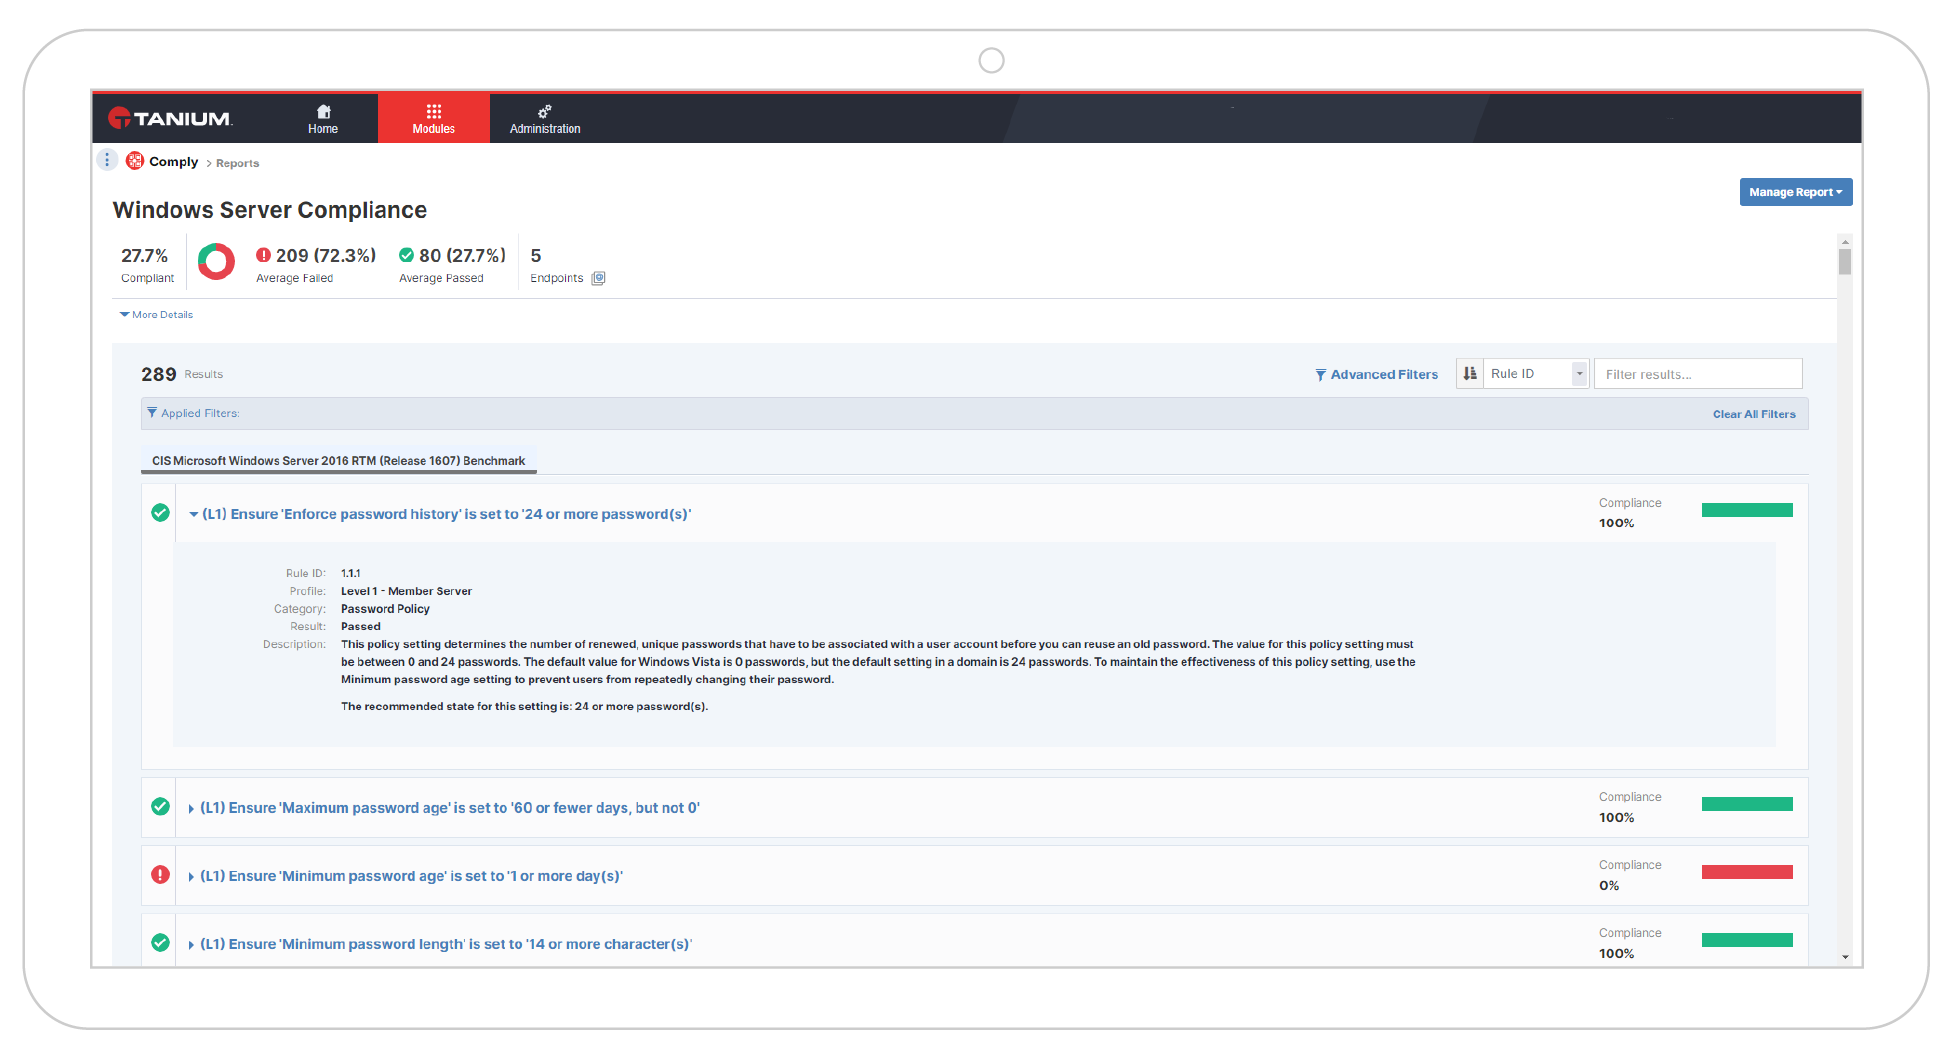
Task: Click the scrollbar down arrow
Action: tap(1845, 957)
